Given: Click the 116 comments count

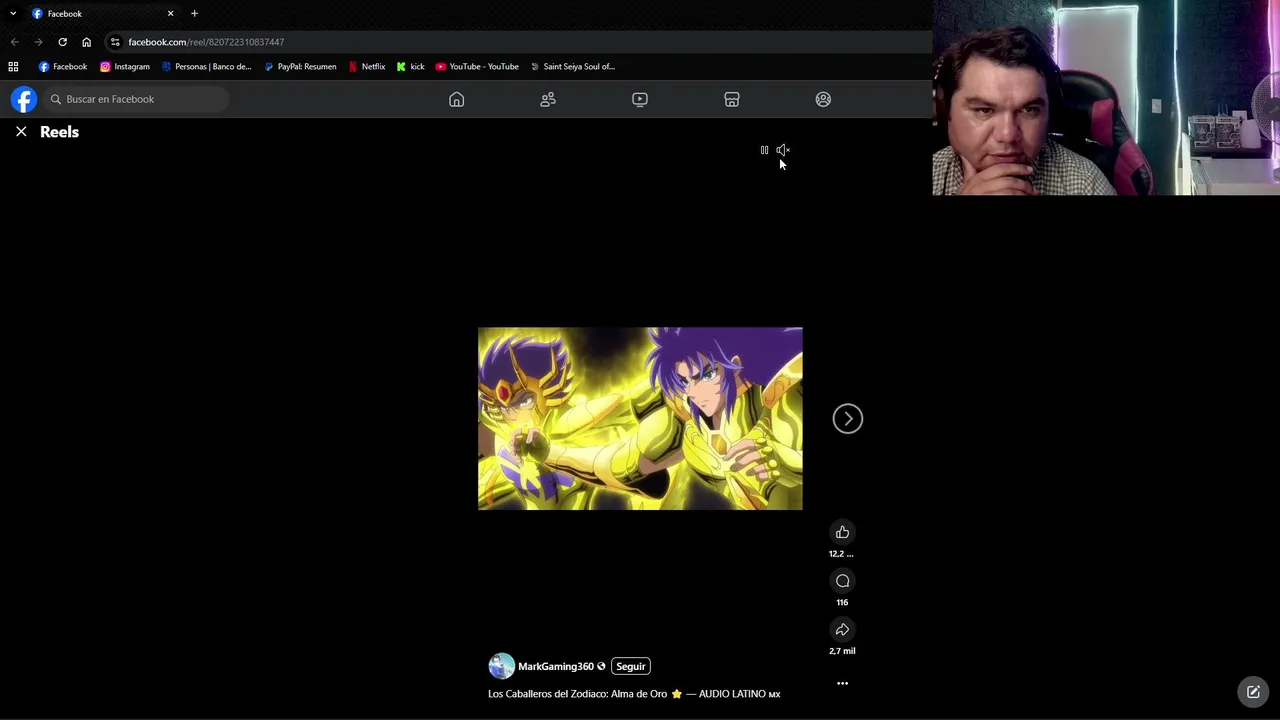Looking at the screenshot, I should point(842,602).
